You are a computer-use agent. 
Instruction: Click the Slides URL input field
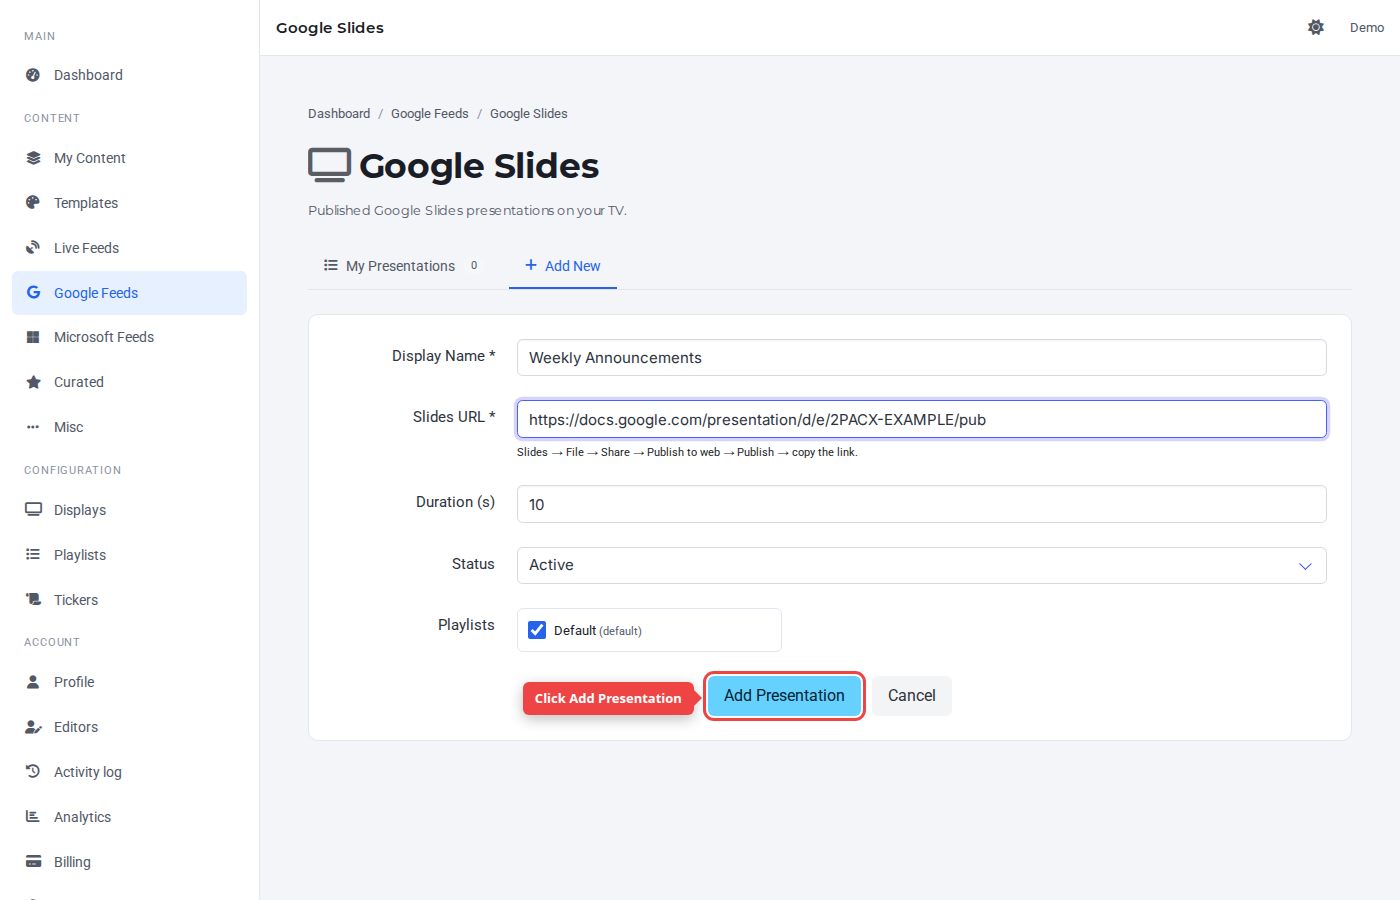[921, 419]
